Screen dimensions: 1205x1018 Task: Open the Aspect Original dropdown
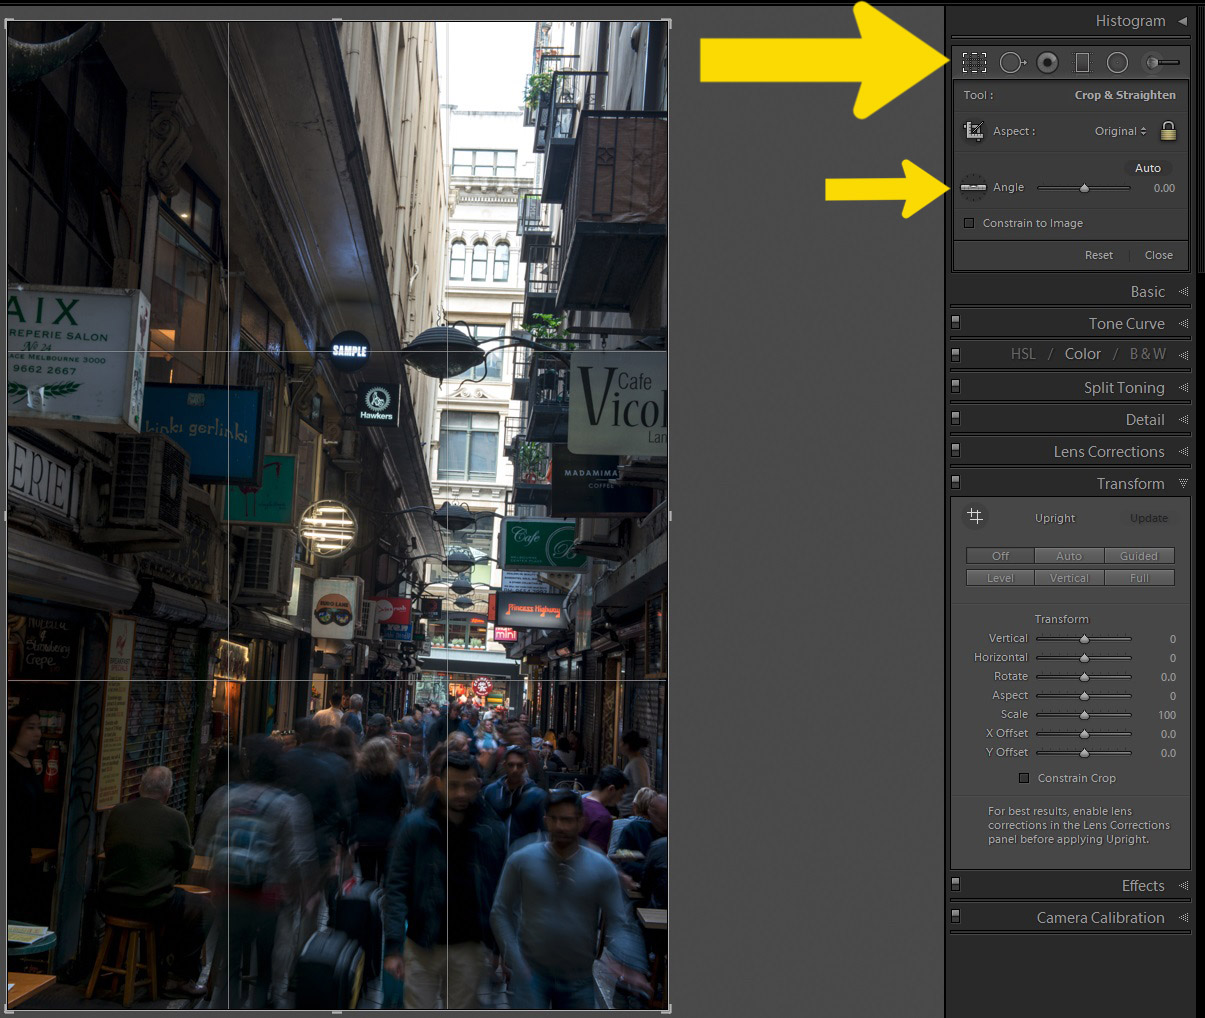tap(1120, 131)
